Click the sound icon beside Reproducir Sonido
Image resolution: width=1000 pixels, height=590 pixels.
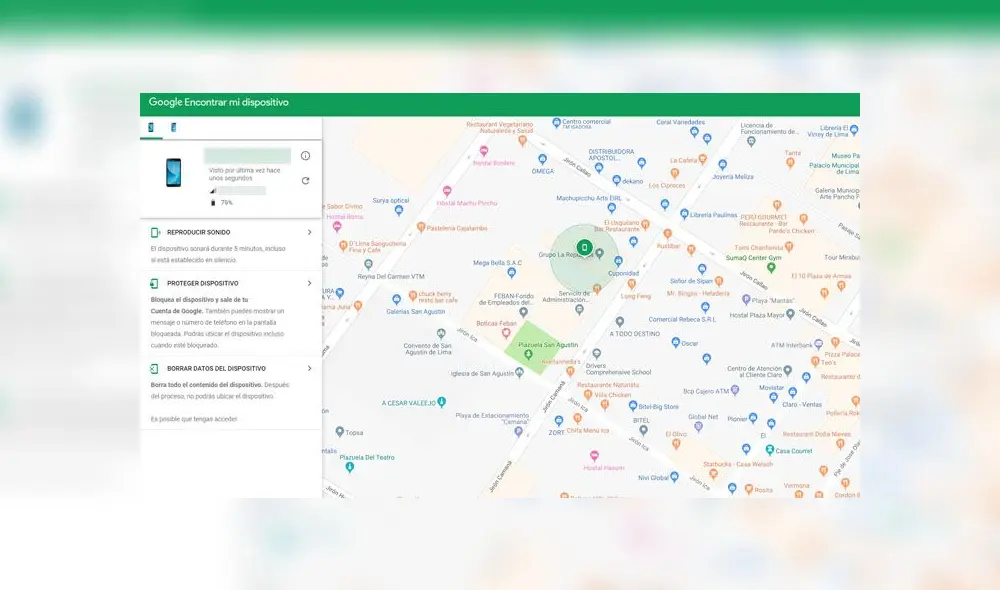coord(153,230)
